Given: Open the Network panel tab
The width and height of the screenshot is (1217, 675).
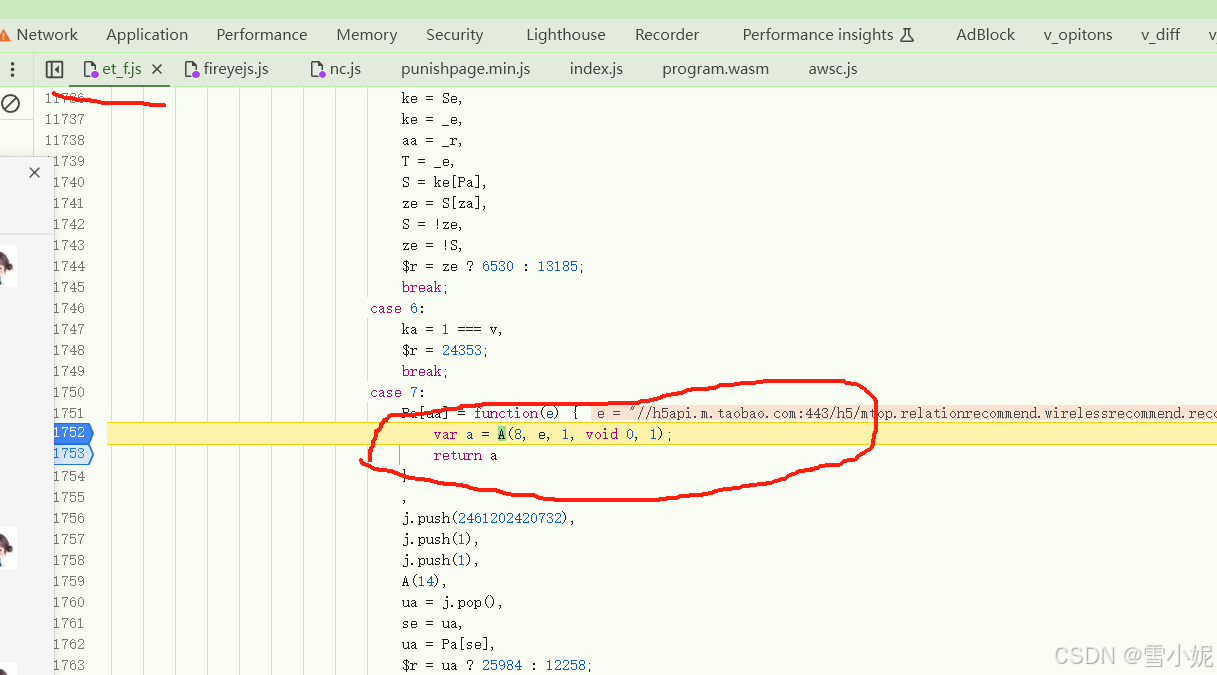Looking at the screenshot, I should [x=47, y=34].
